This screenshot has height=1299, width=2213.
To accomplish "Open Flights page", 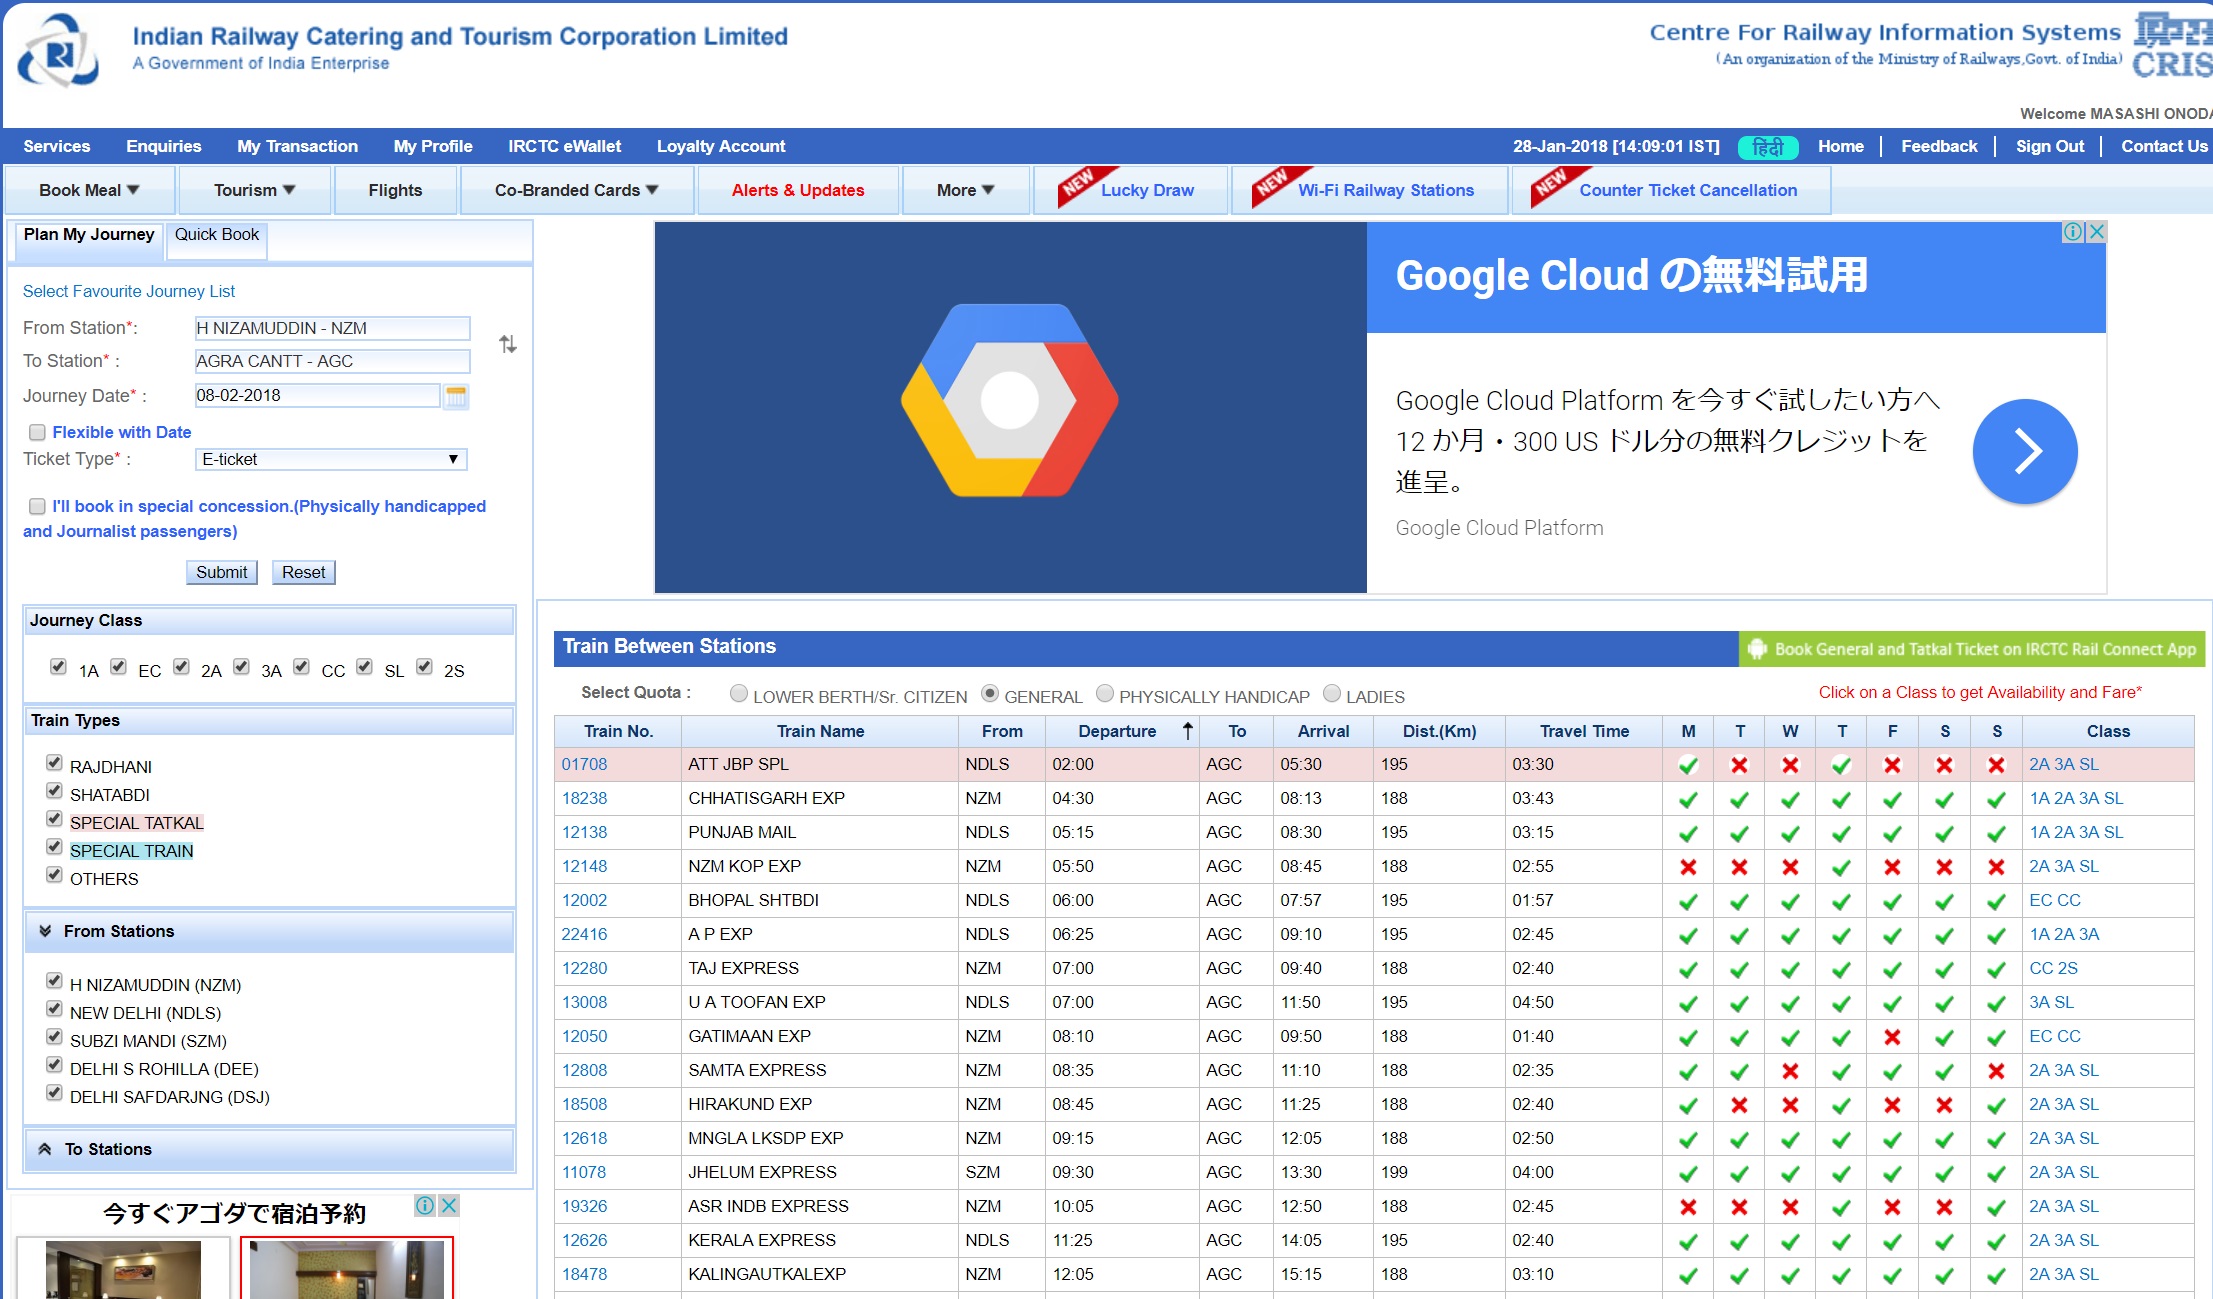I will click(395, 190).
